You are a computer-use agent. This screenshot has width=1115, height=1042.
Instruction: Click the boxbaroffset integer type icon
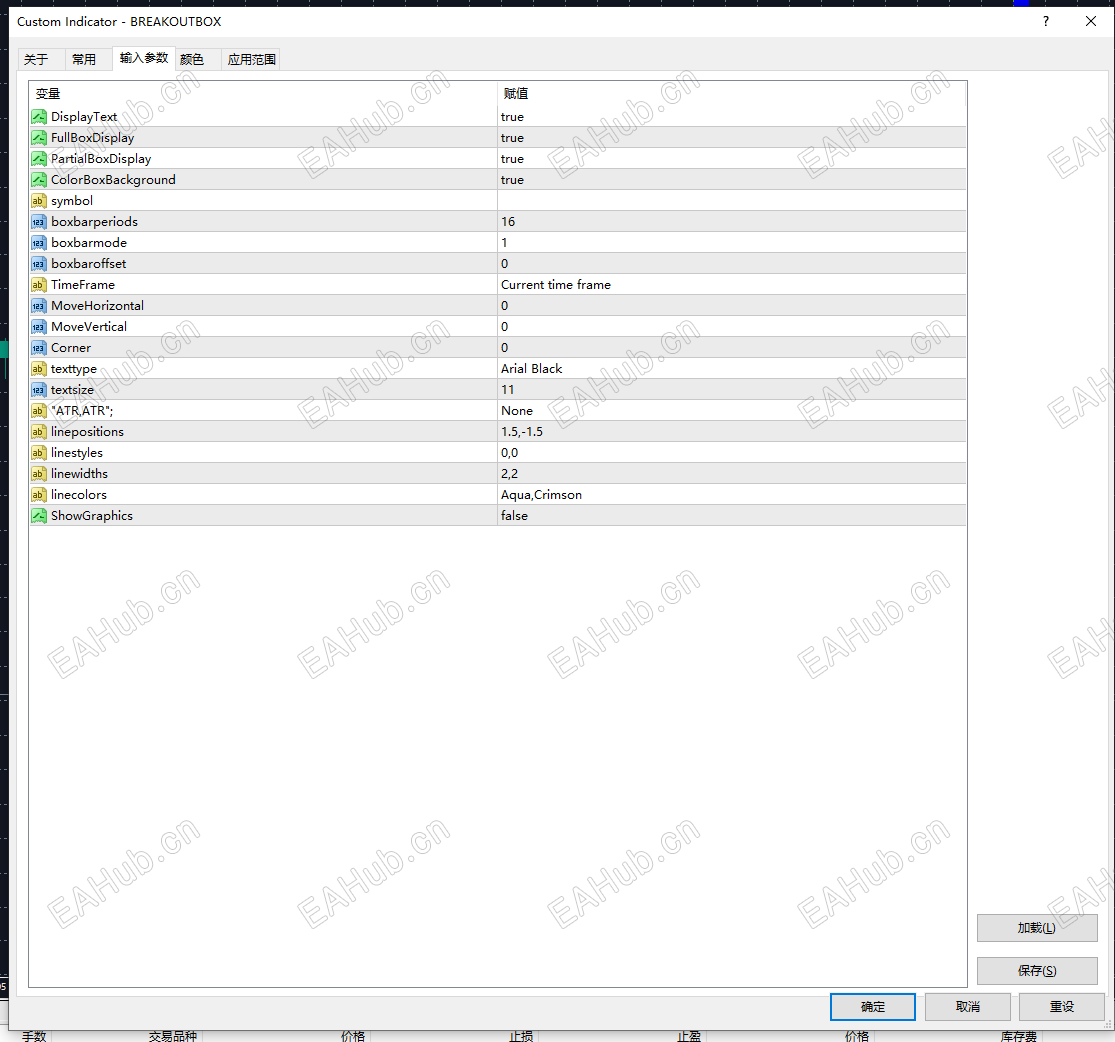pos(38,263)
